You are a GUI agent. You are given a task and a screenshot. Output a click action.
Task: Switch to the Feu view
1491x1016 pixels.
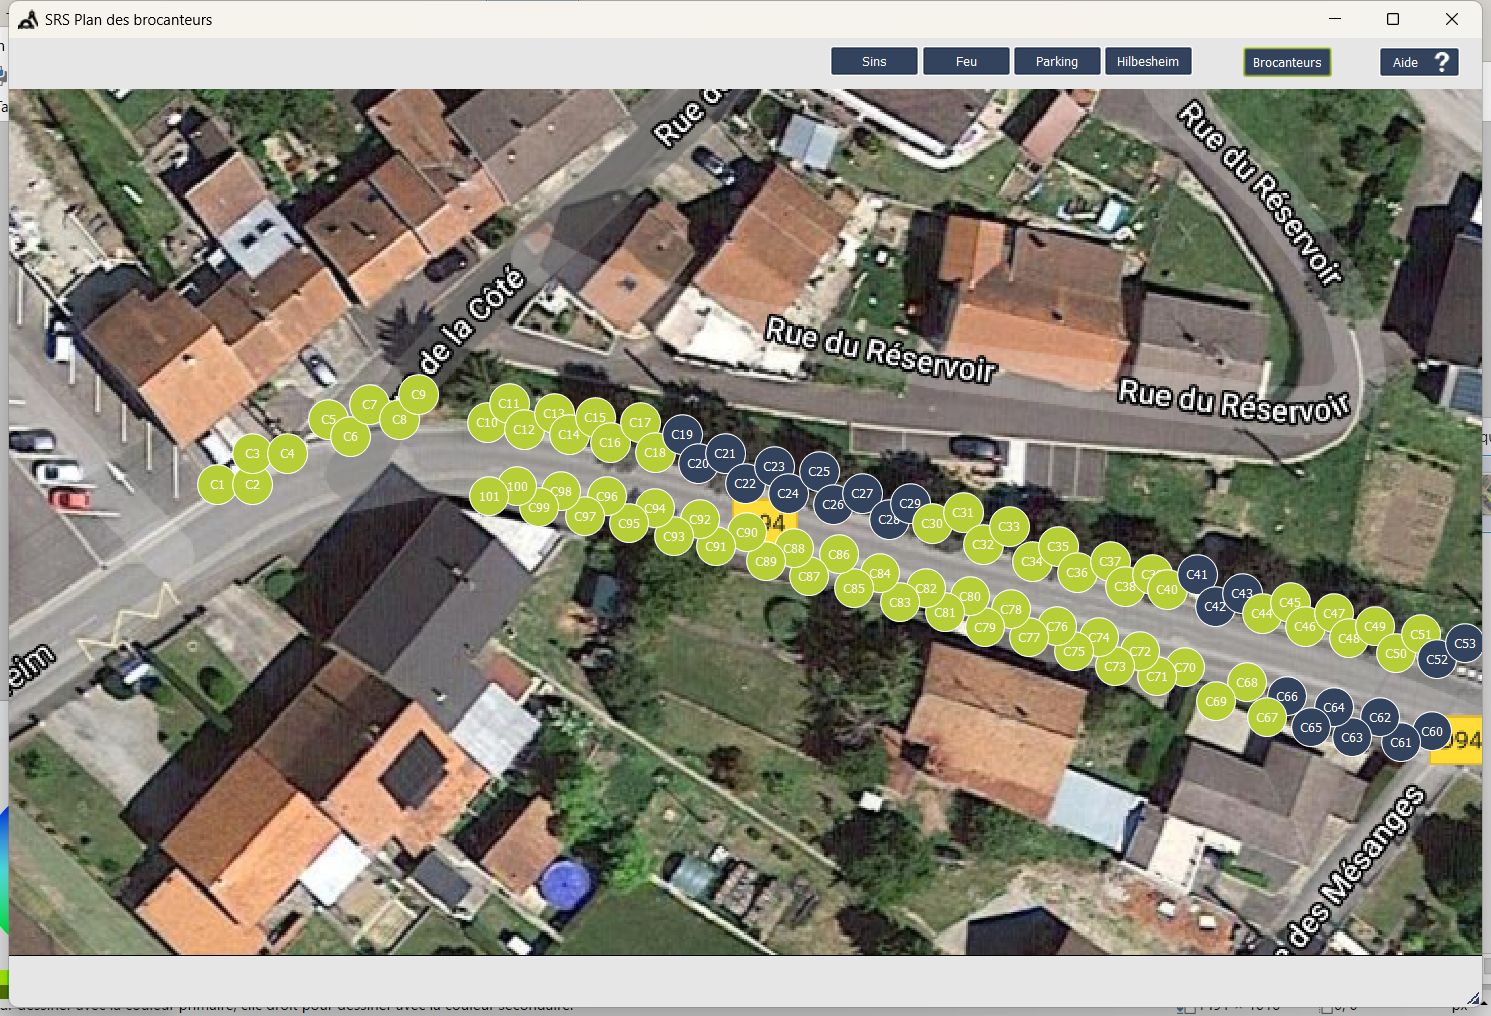[966, 62]
